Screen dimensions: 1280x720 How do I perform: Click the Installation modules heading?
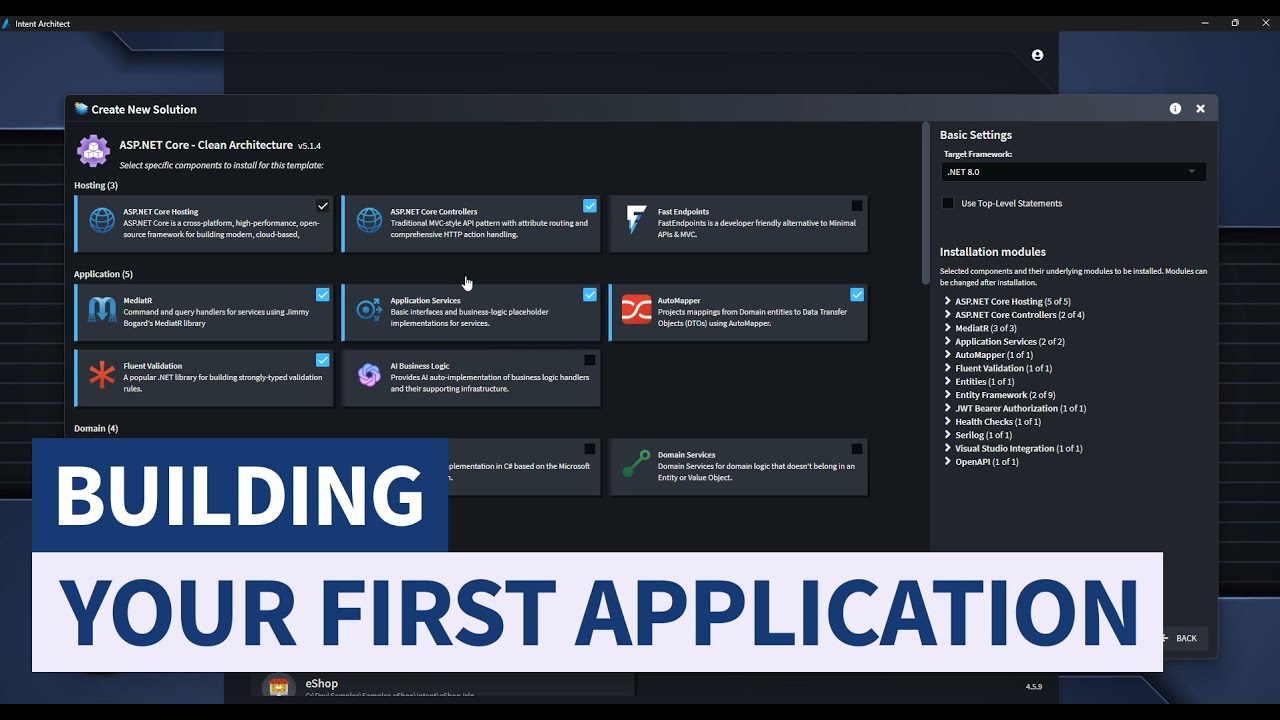click(992, 252)
